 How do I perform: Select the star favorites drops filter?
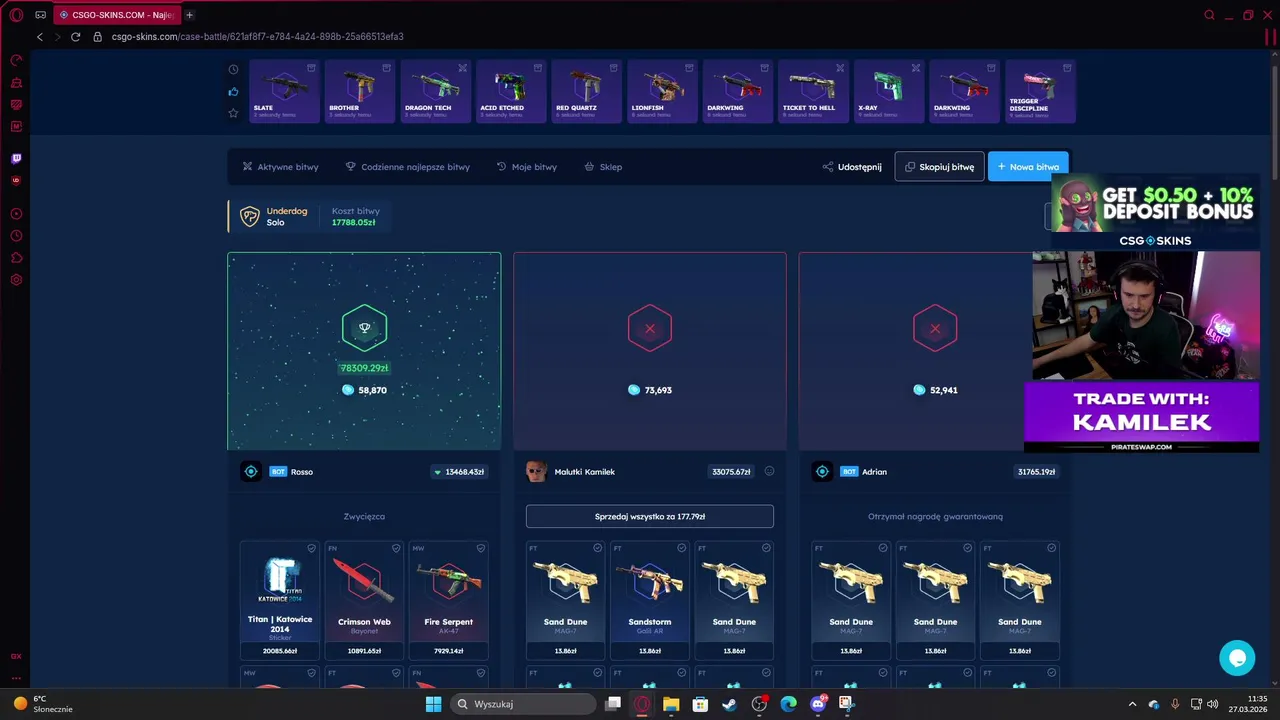(233, 113)
